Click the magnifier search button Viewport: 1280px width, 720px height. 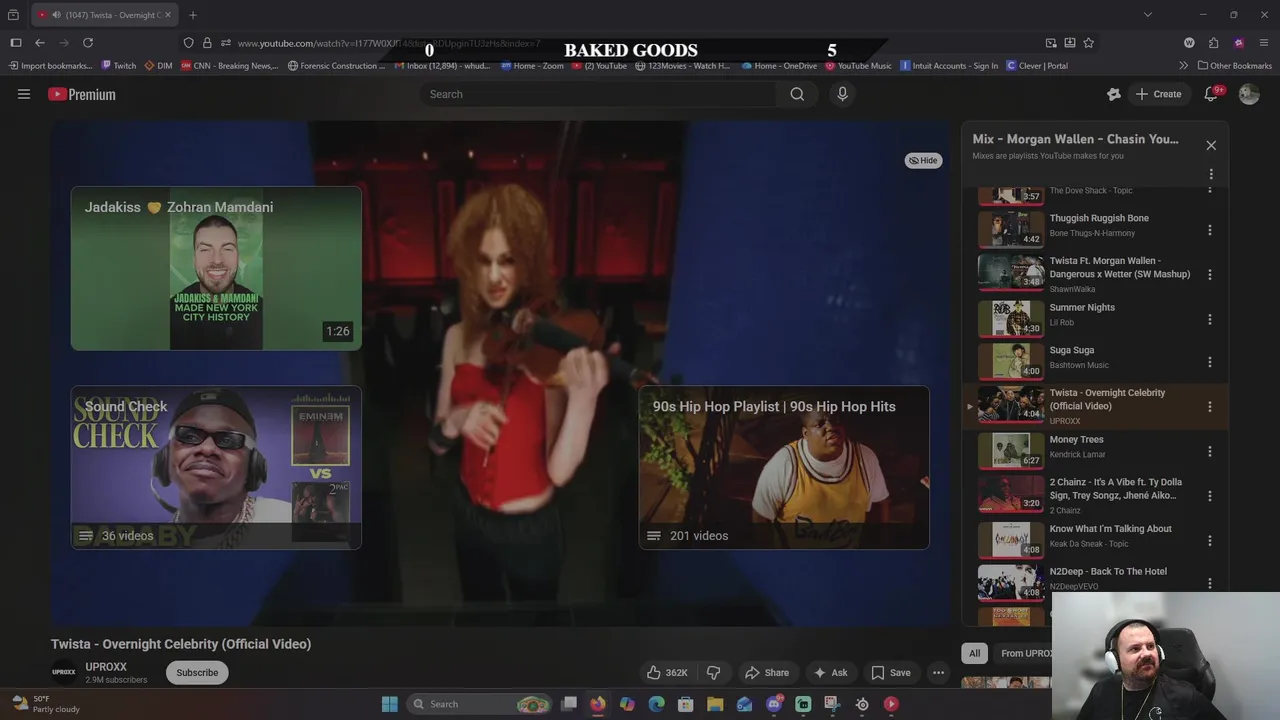click(797, 94)
